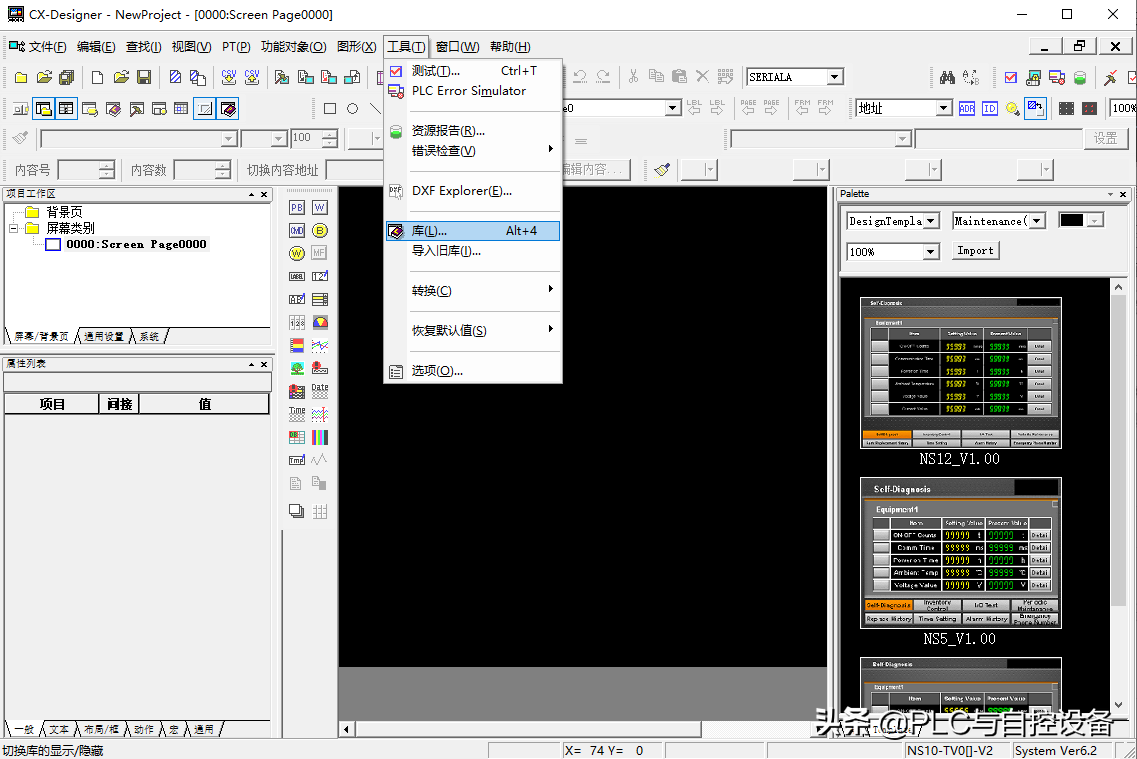Click the save floppy disk icon

pyautogui.click(x=144, y=77)
